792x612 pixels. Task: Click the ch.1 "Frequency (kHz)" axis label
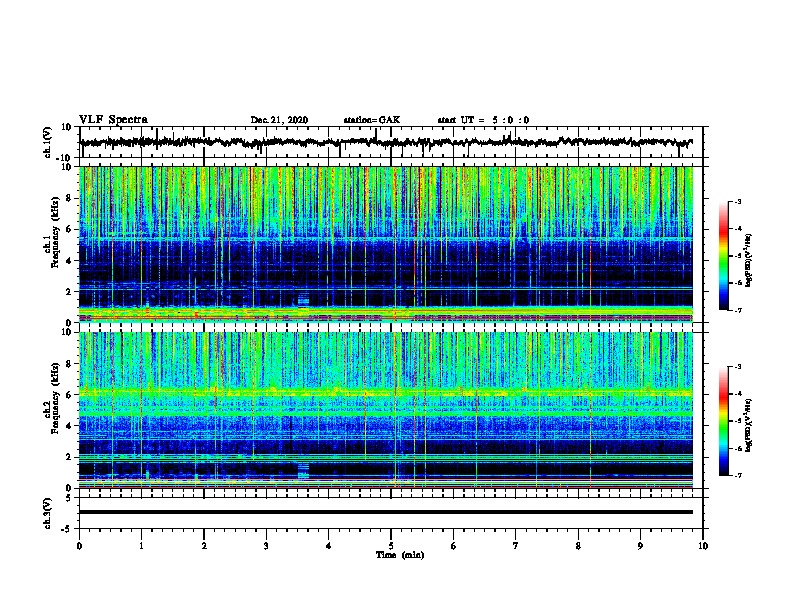56,232
